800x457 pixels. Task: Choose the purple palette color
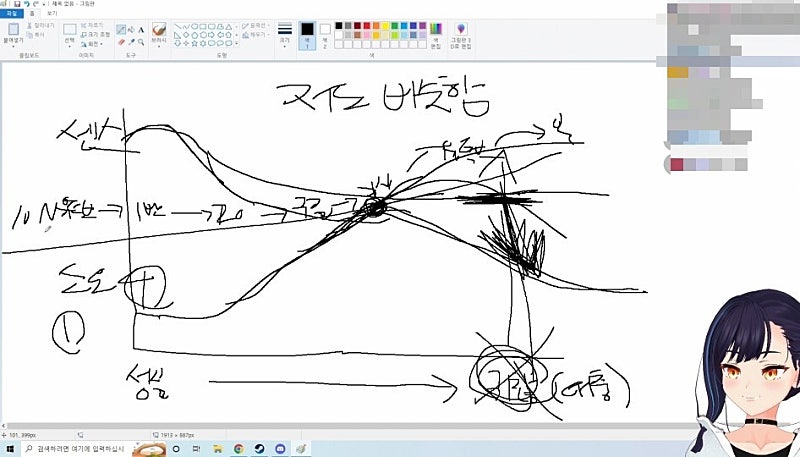click(x=422, y=26)
